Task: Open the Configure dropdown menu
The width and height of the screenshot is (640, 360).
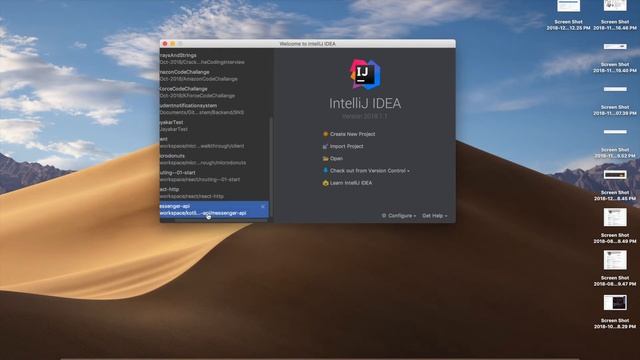Action: (402, 216)
